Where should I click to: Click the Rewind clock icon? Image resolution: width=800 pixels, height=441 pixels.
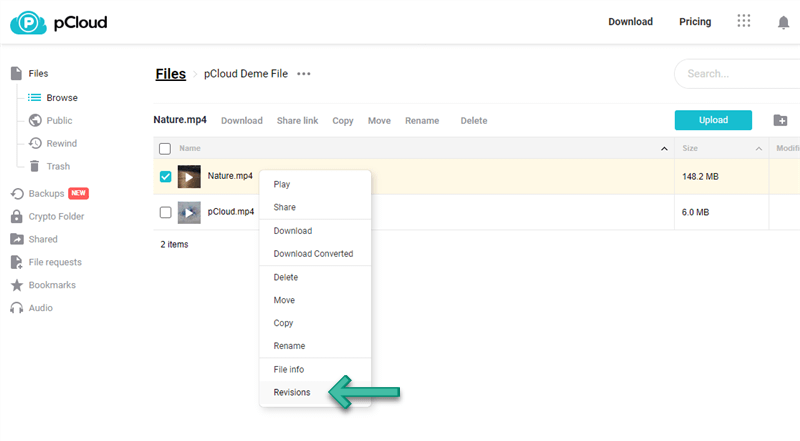pos(35,143)
